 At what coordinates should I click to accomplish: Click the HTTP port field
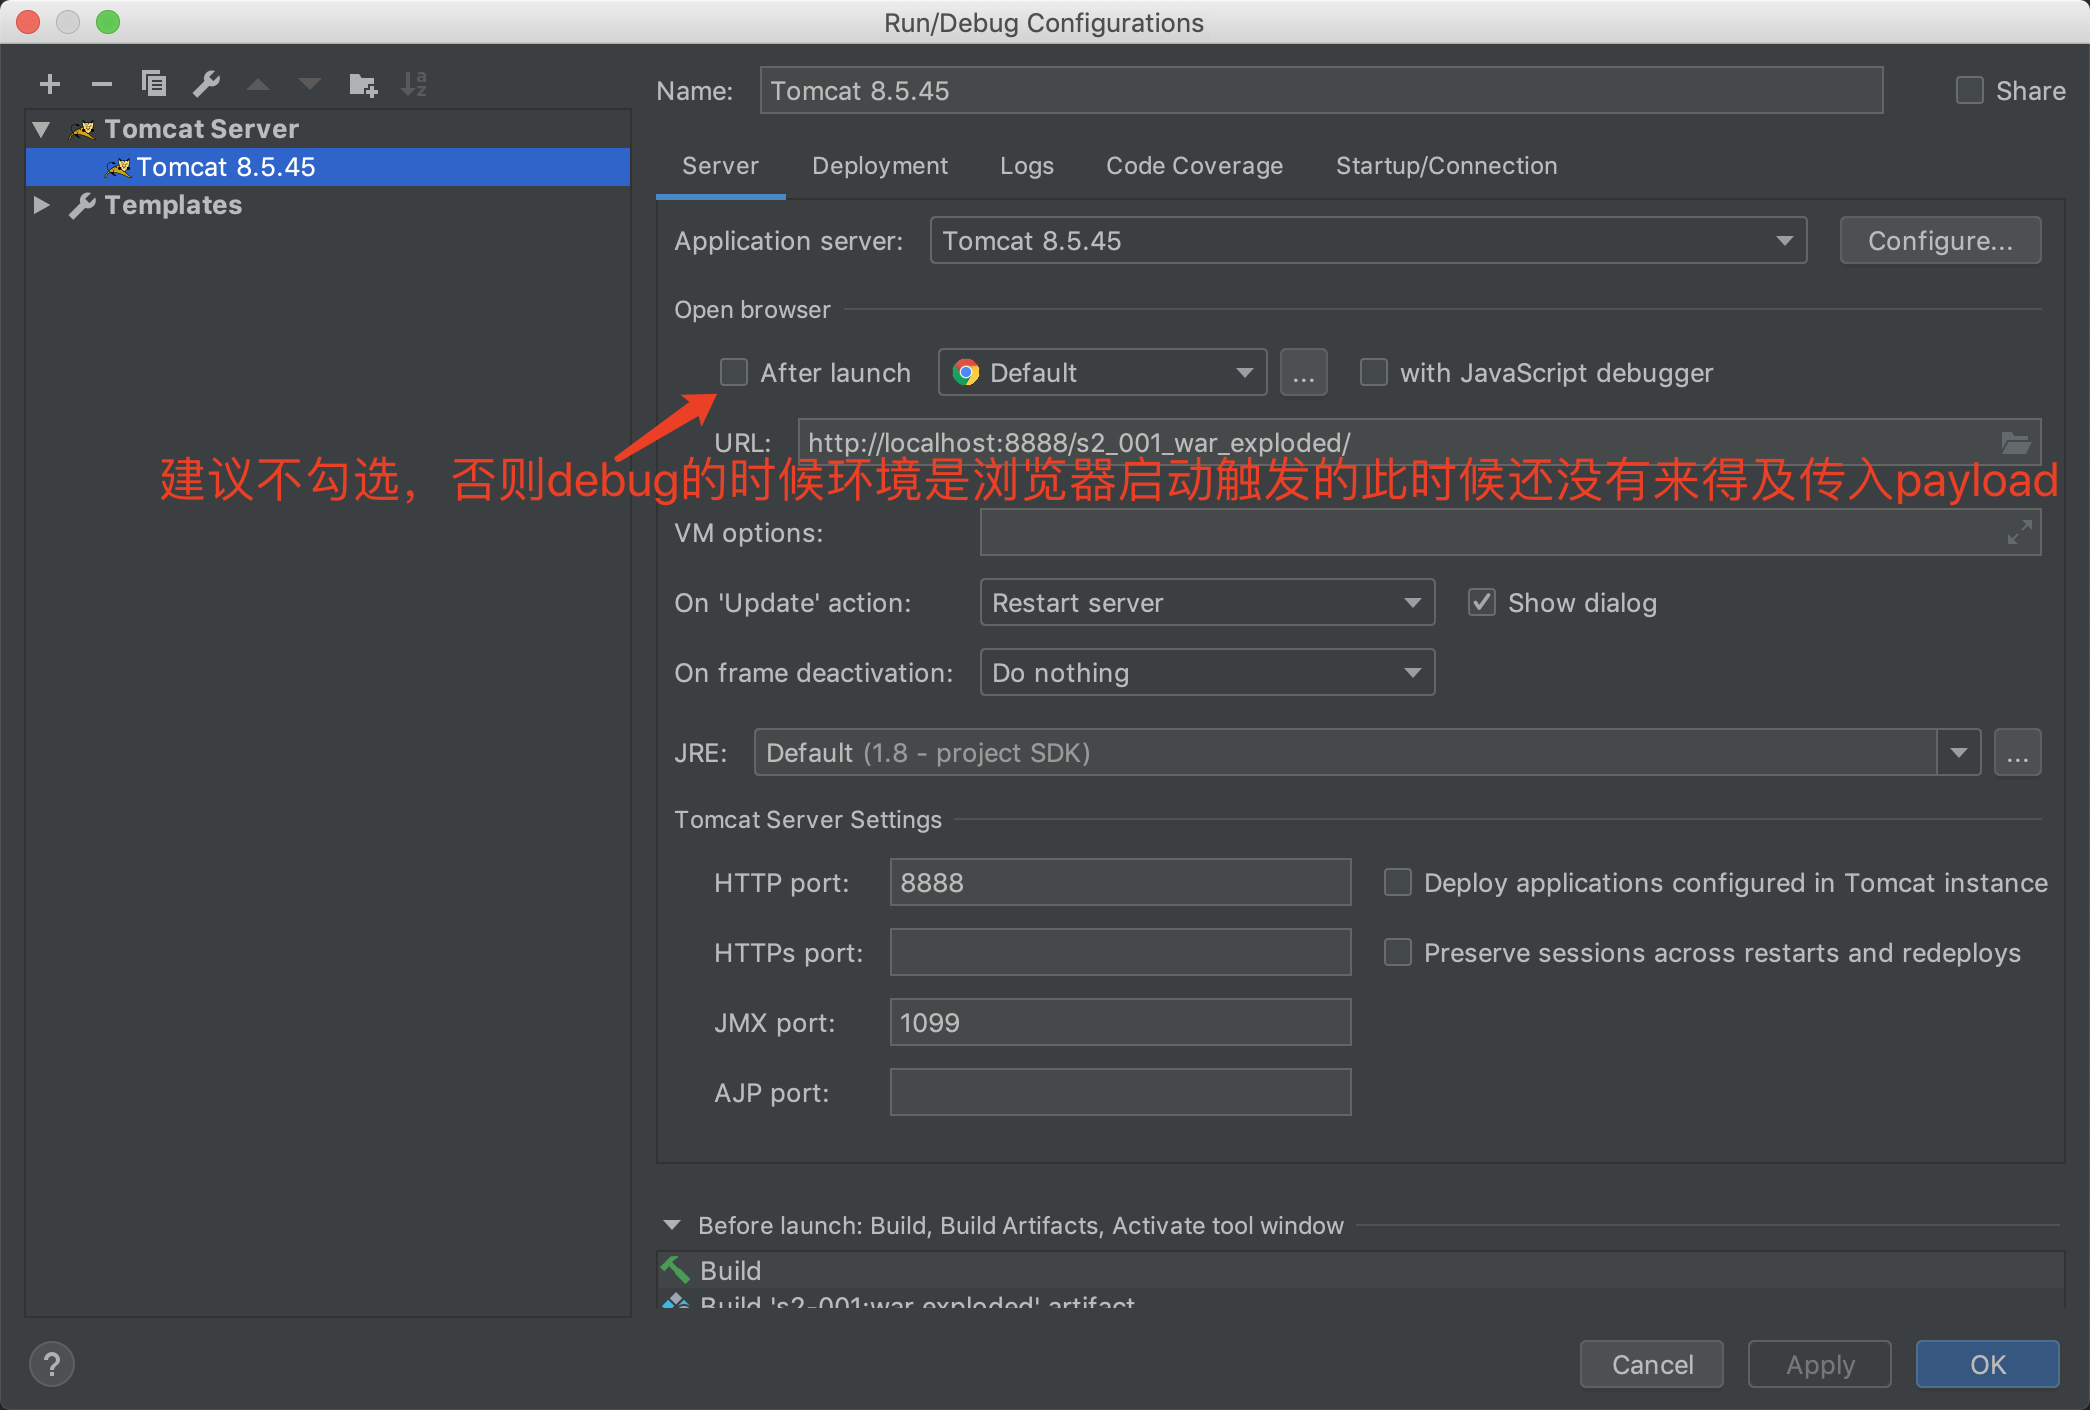pos(1120,883)
